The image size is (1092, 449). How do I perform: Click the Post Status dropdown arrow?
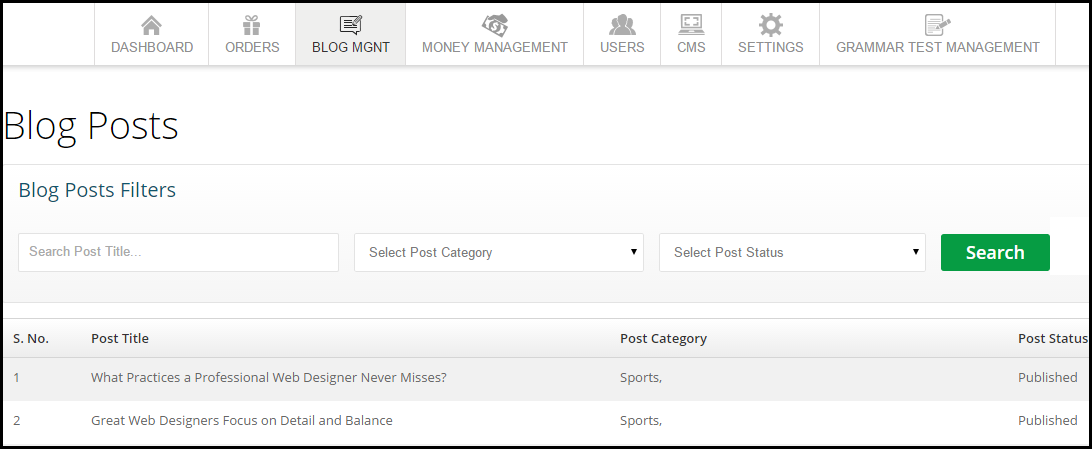(915, 251)
